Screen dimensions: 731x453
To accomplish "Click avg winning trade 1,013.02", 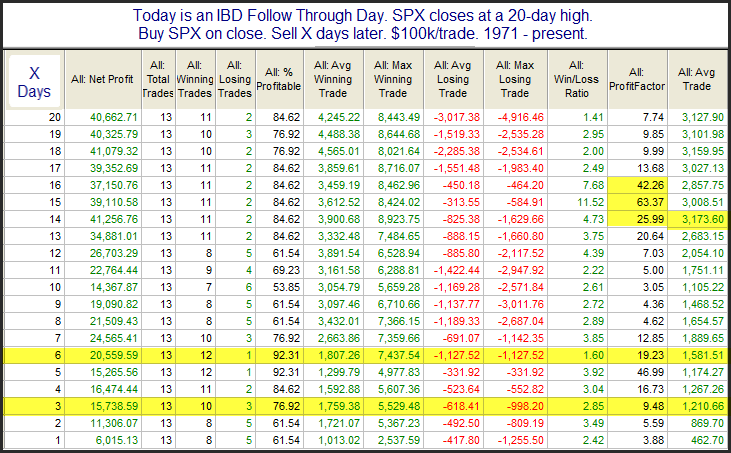I will [x=339, y=440].
